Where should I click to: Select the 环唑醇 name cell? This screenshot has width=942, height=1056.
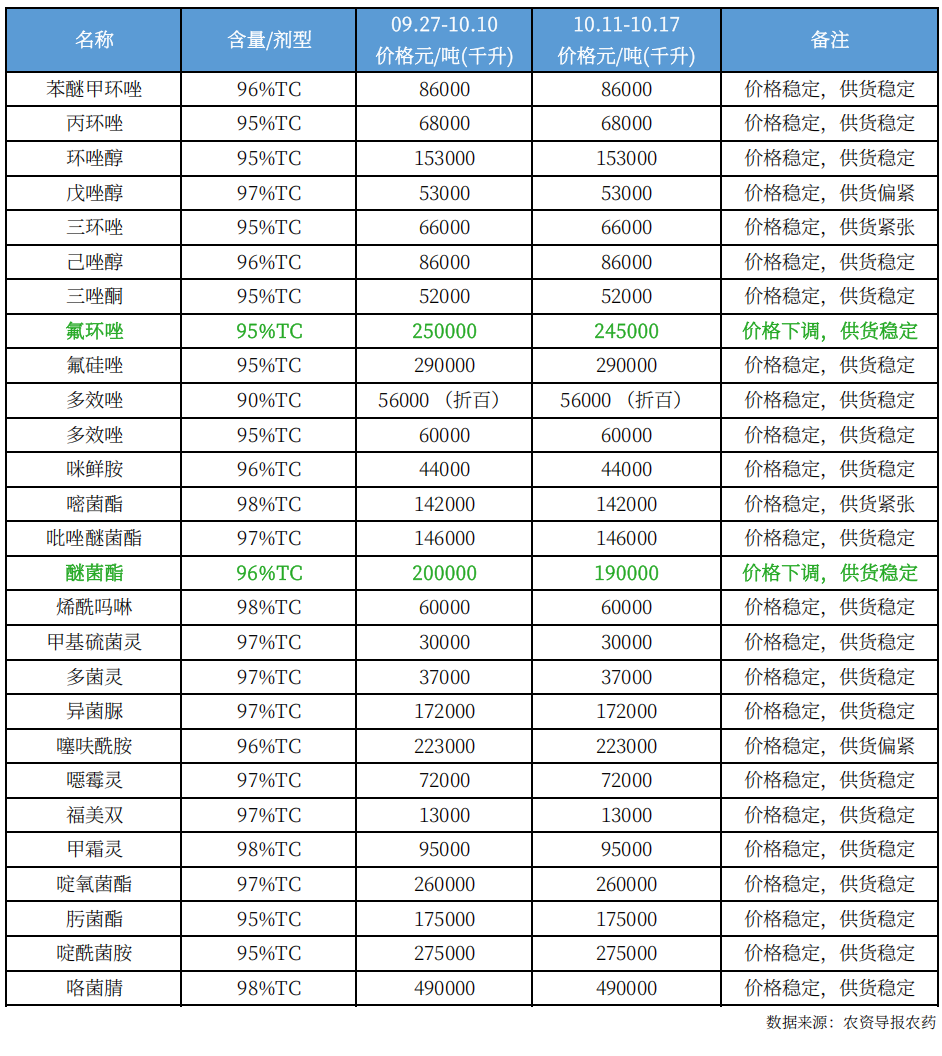click(x=94, y=158)
